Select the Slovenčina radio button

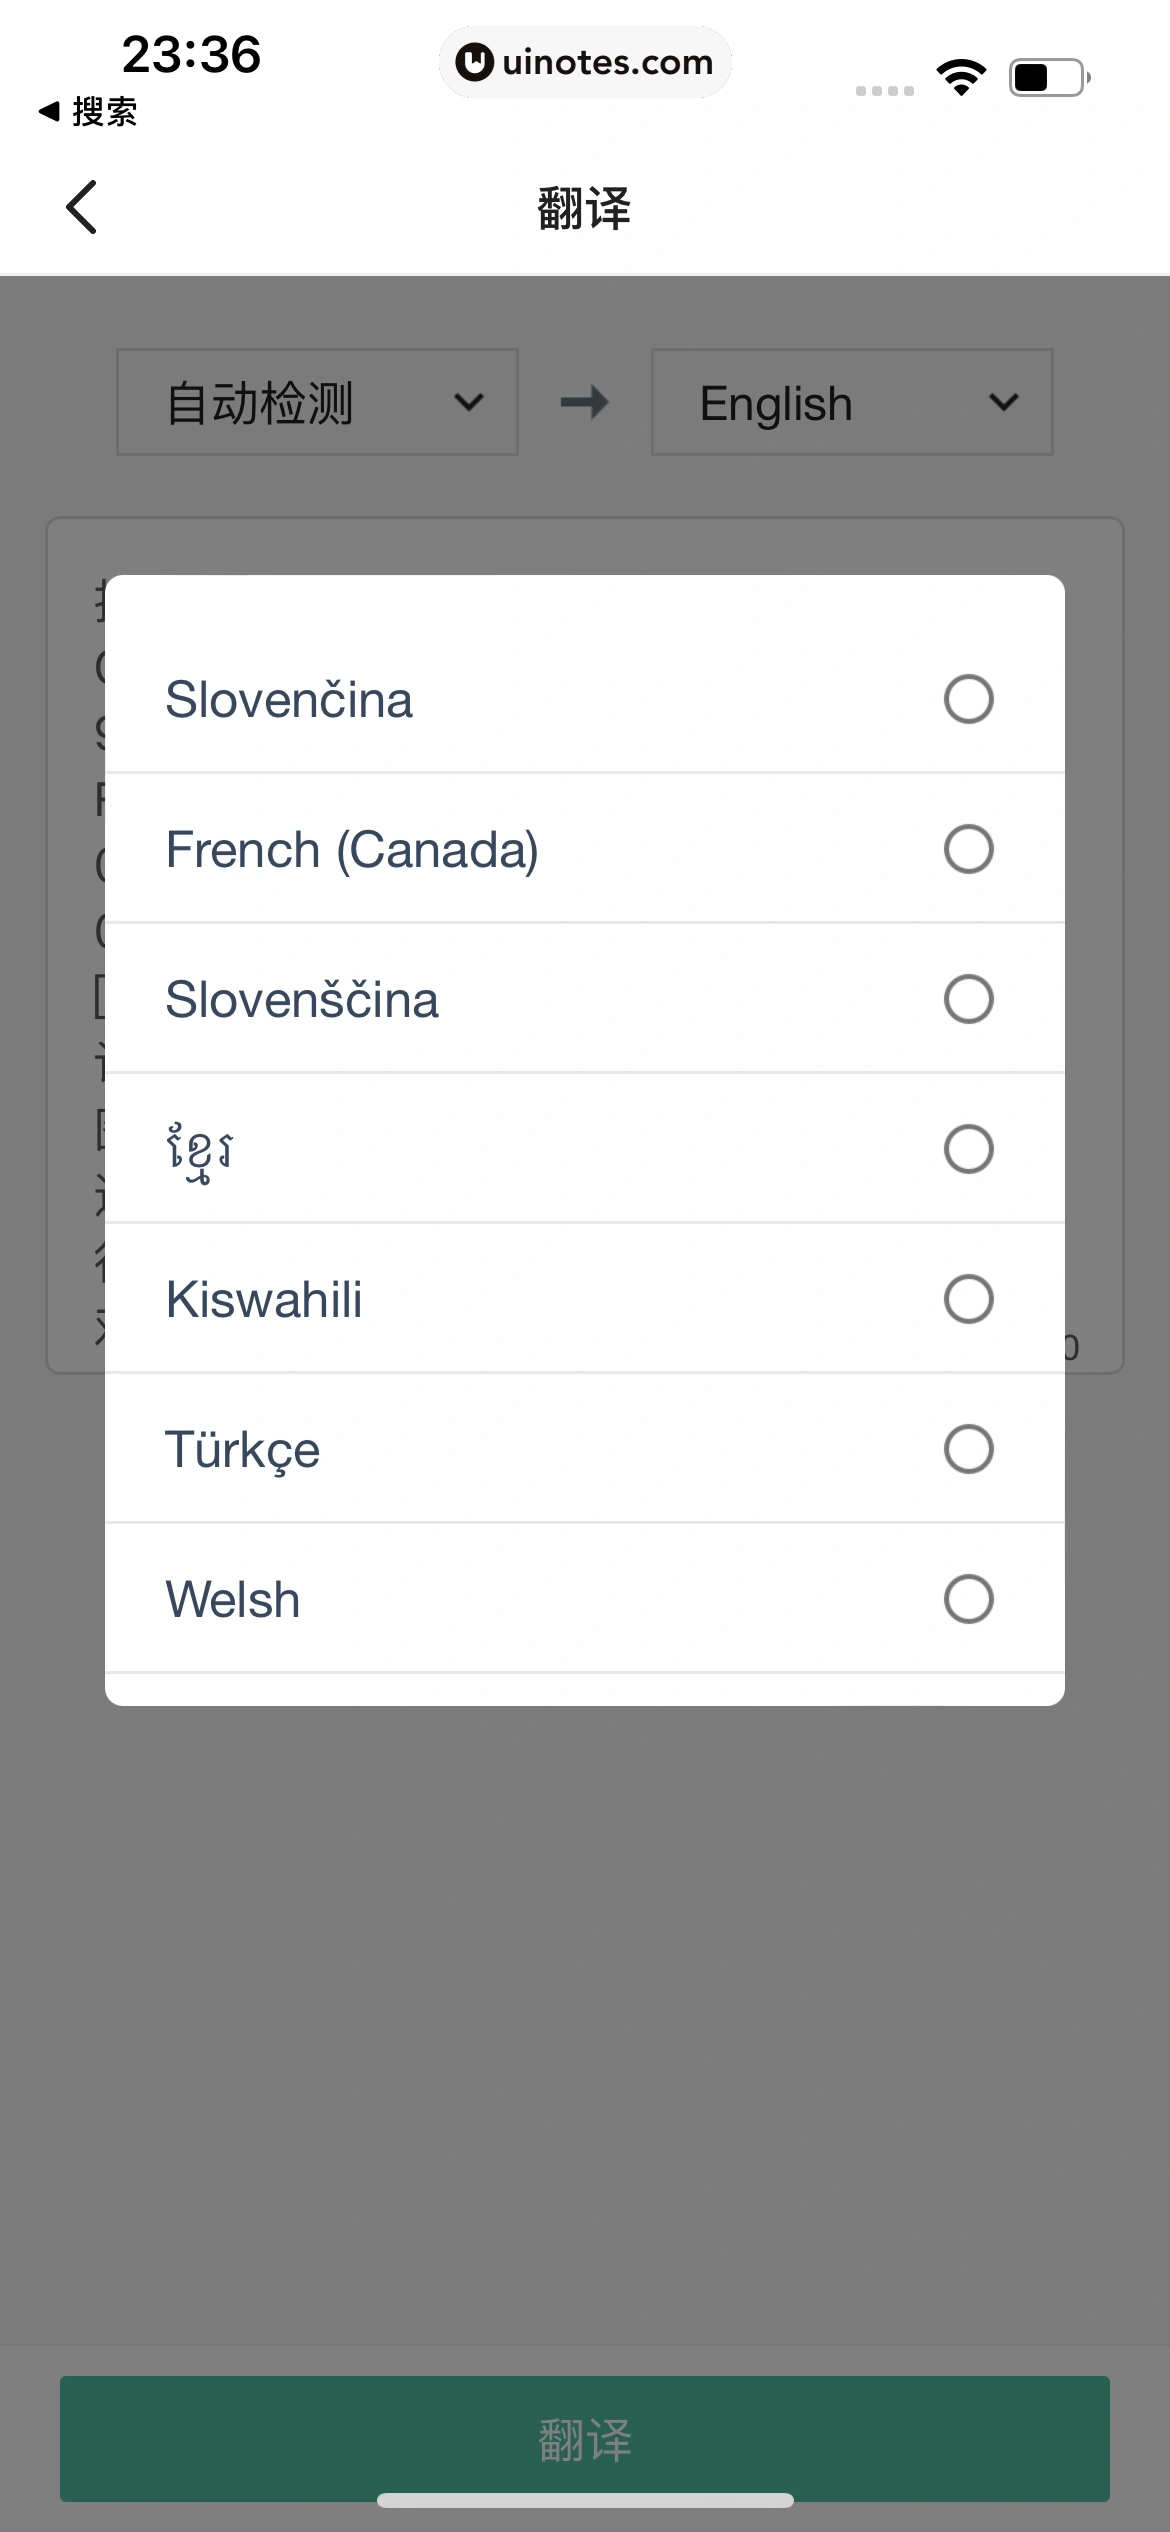(968, 699)
